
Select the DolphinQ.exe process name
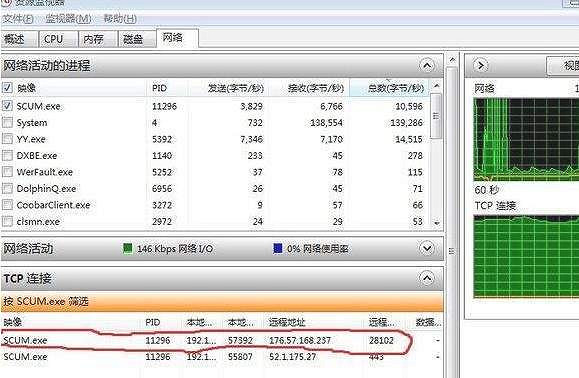(x=46, y=189)
